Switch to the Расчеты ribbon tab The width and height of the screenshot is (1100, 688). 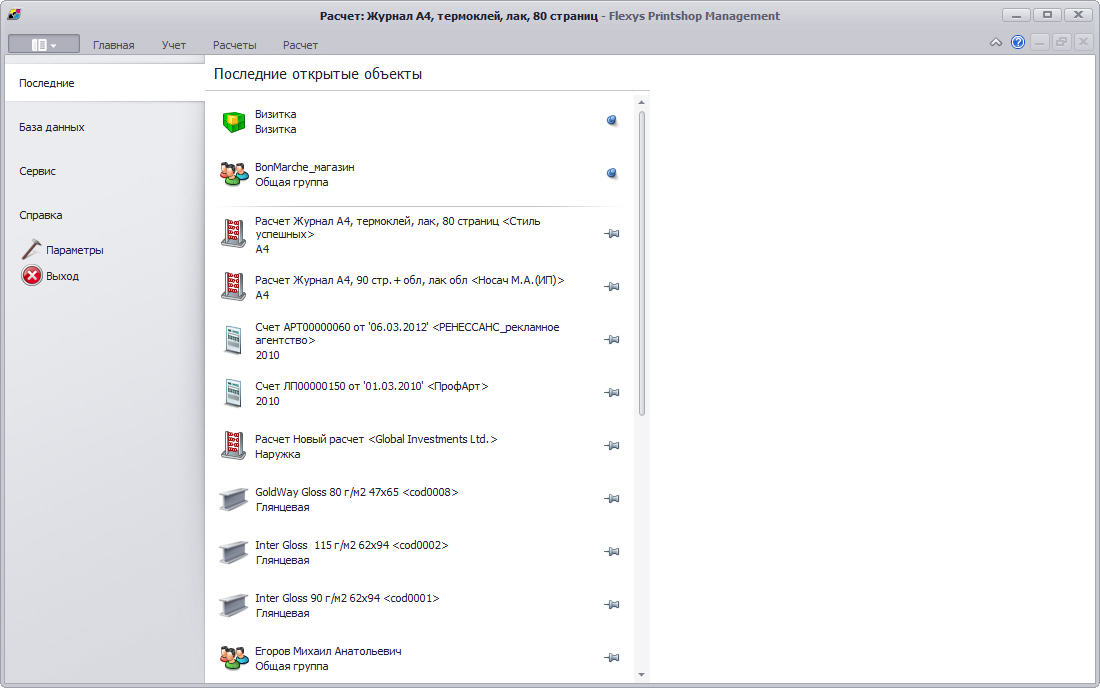coord(234,45)
